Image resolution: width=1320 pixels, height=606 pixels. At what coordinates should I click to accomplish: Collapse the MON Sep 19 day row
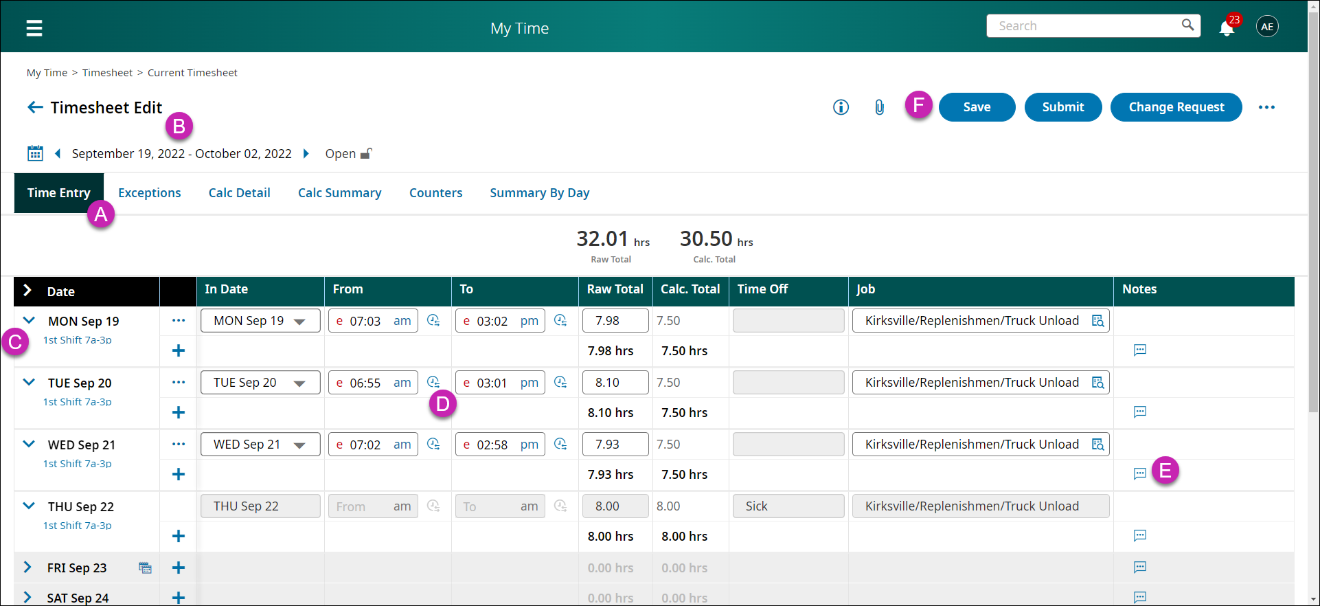pyautogui.click(x=29, y=321)
